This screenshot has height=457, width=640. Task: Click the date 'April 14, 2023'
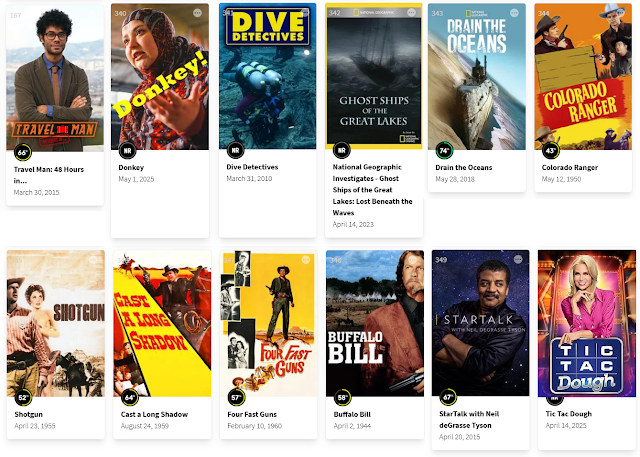point(353,224)
